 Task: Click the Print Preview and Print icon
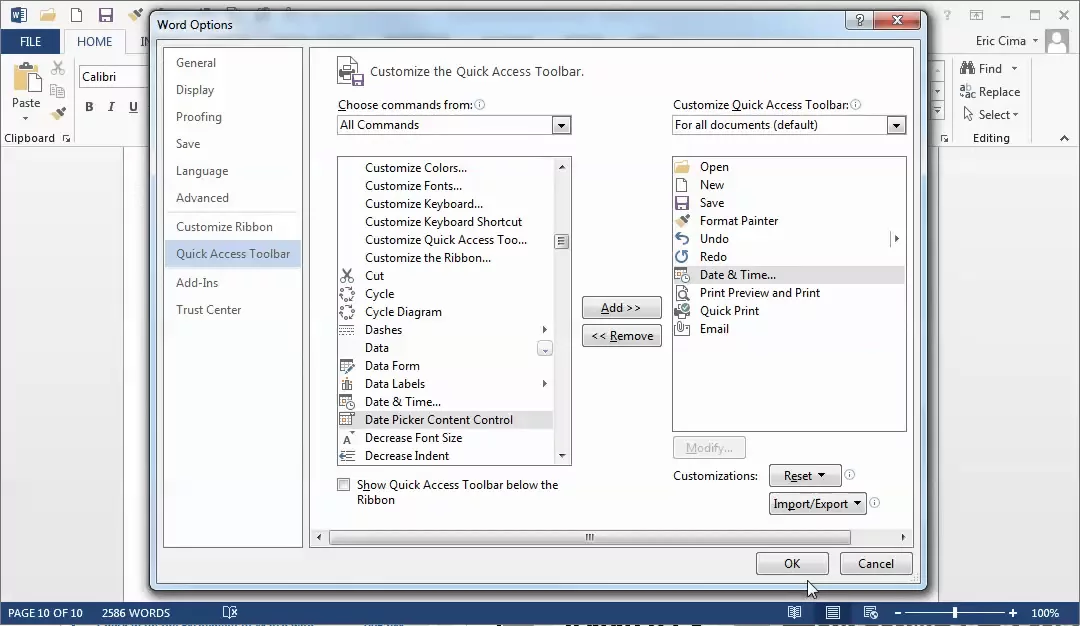click(682, 293)
